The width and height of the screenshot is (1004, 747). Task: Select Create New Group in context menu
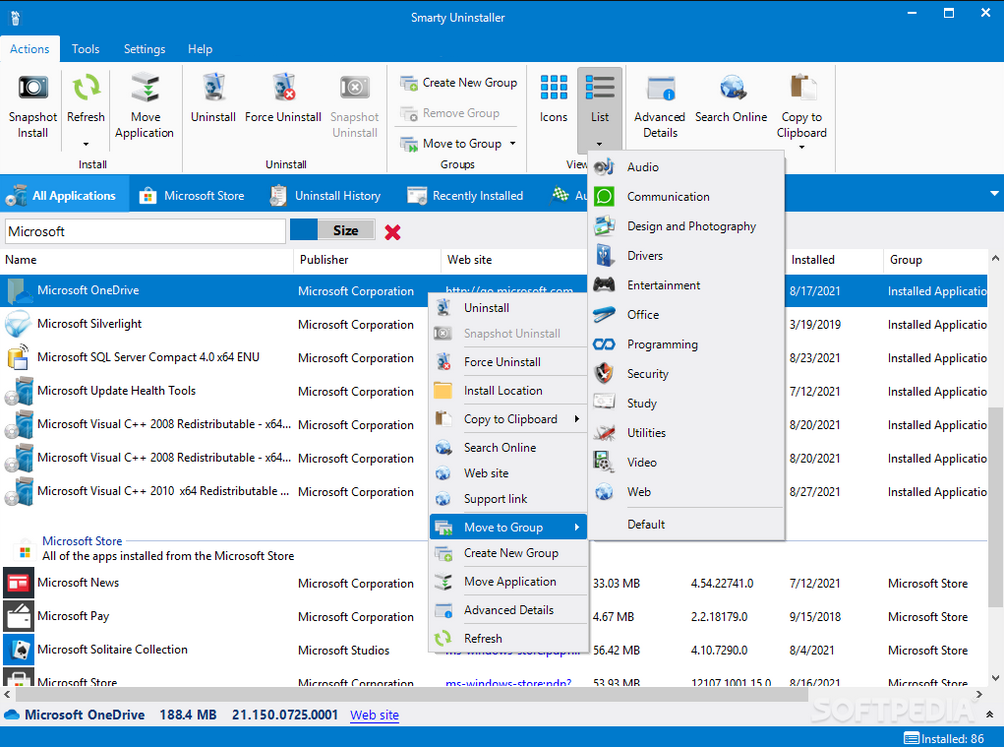pos(508,553)
